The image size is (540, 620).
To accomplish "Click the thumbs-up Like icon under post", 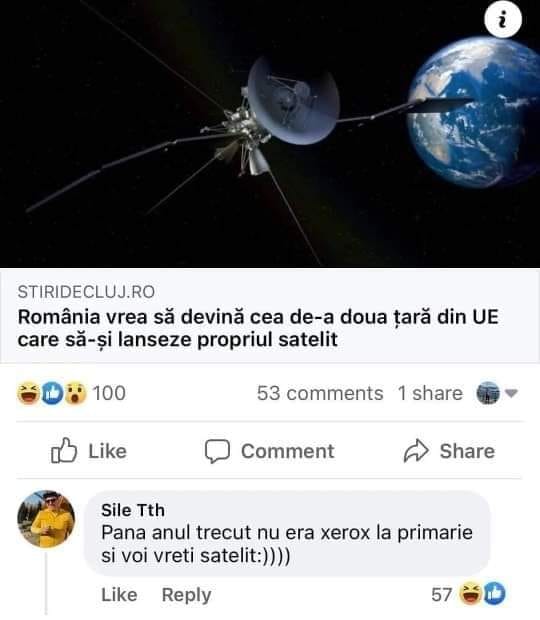I will pos(64,451).
